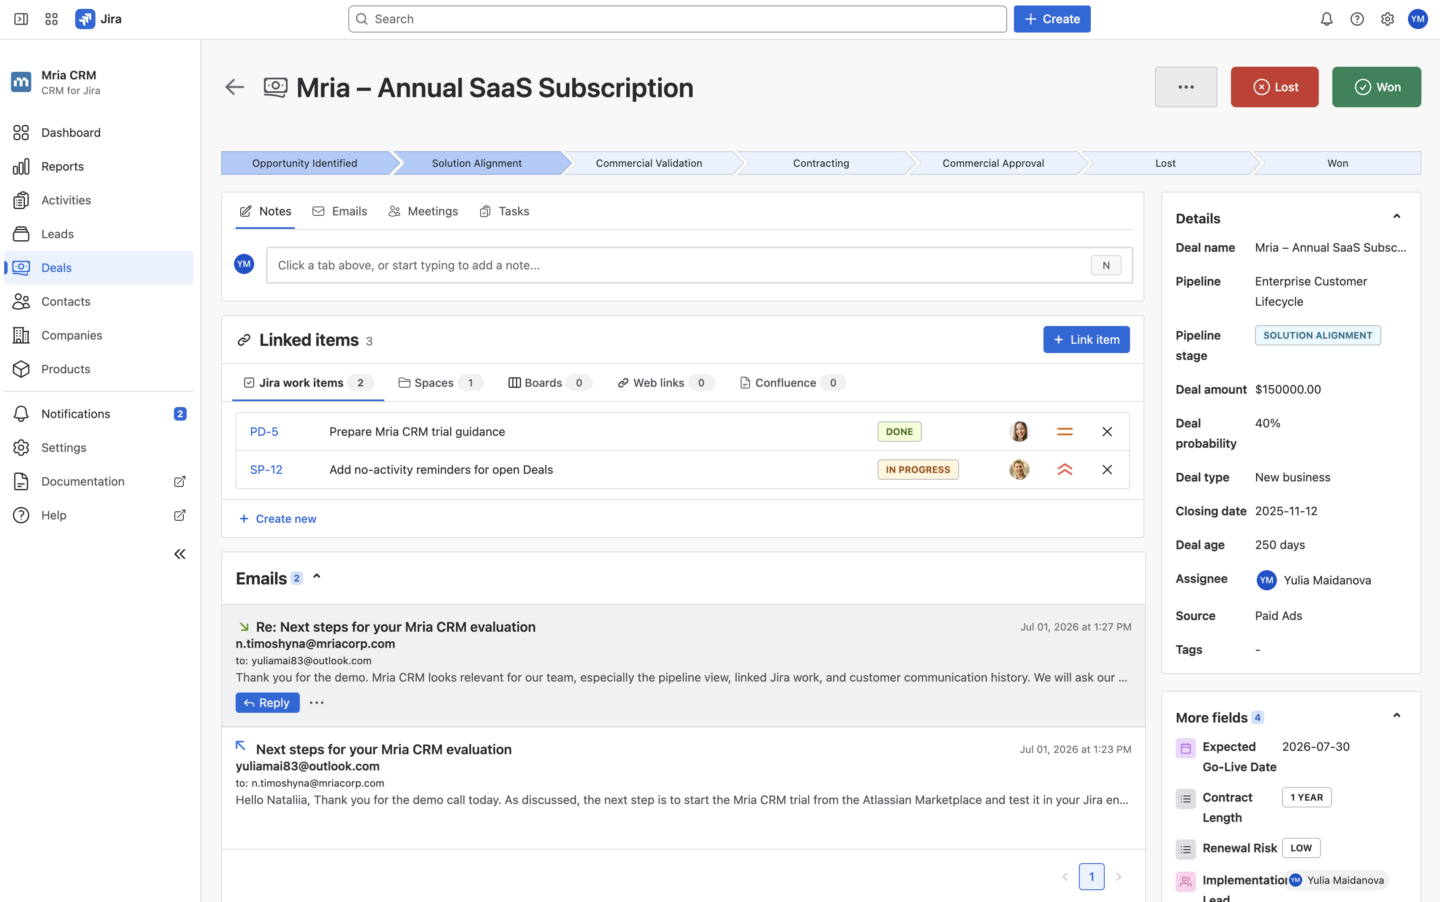Open the PD-5 work item link
The width and height of the screenshot is (1440, 902).
coord(264,432)
